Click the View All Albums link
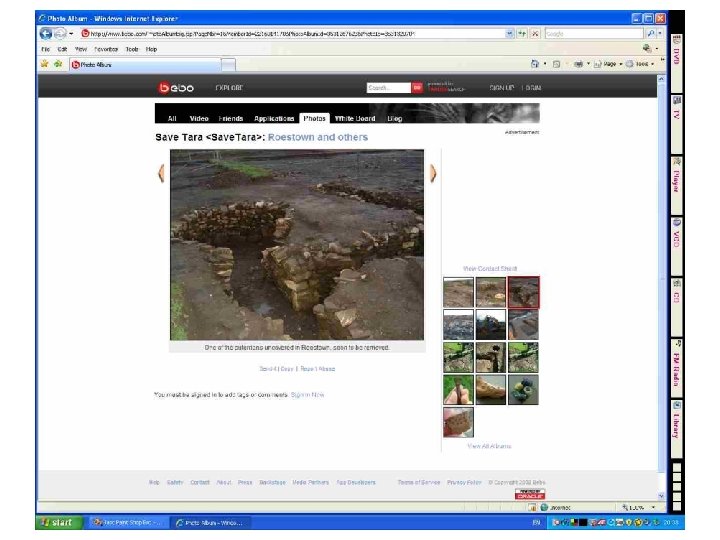Viewport: 720px width, 540px height. pyautogui.click(x=489, y=446)
